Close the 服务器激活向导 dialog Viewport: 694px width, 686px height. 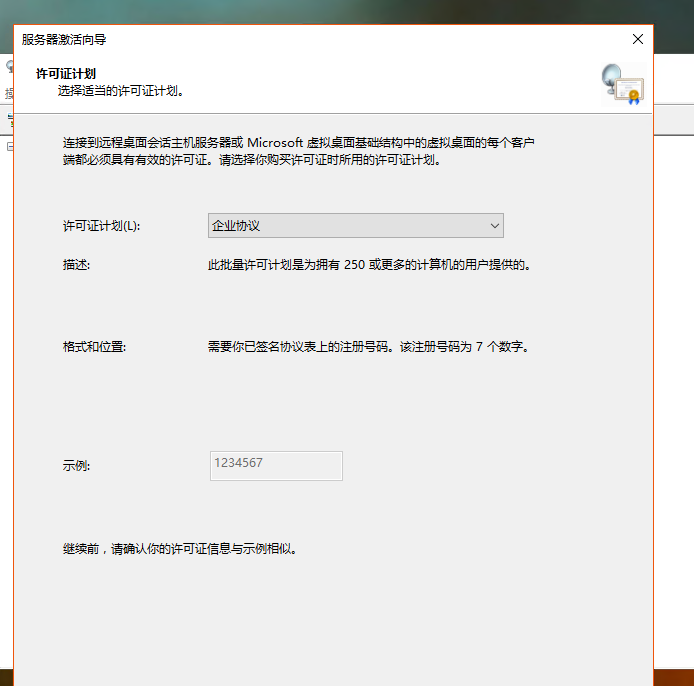(638, 39)
